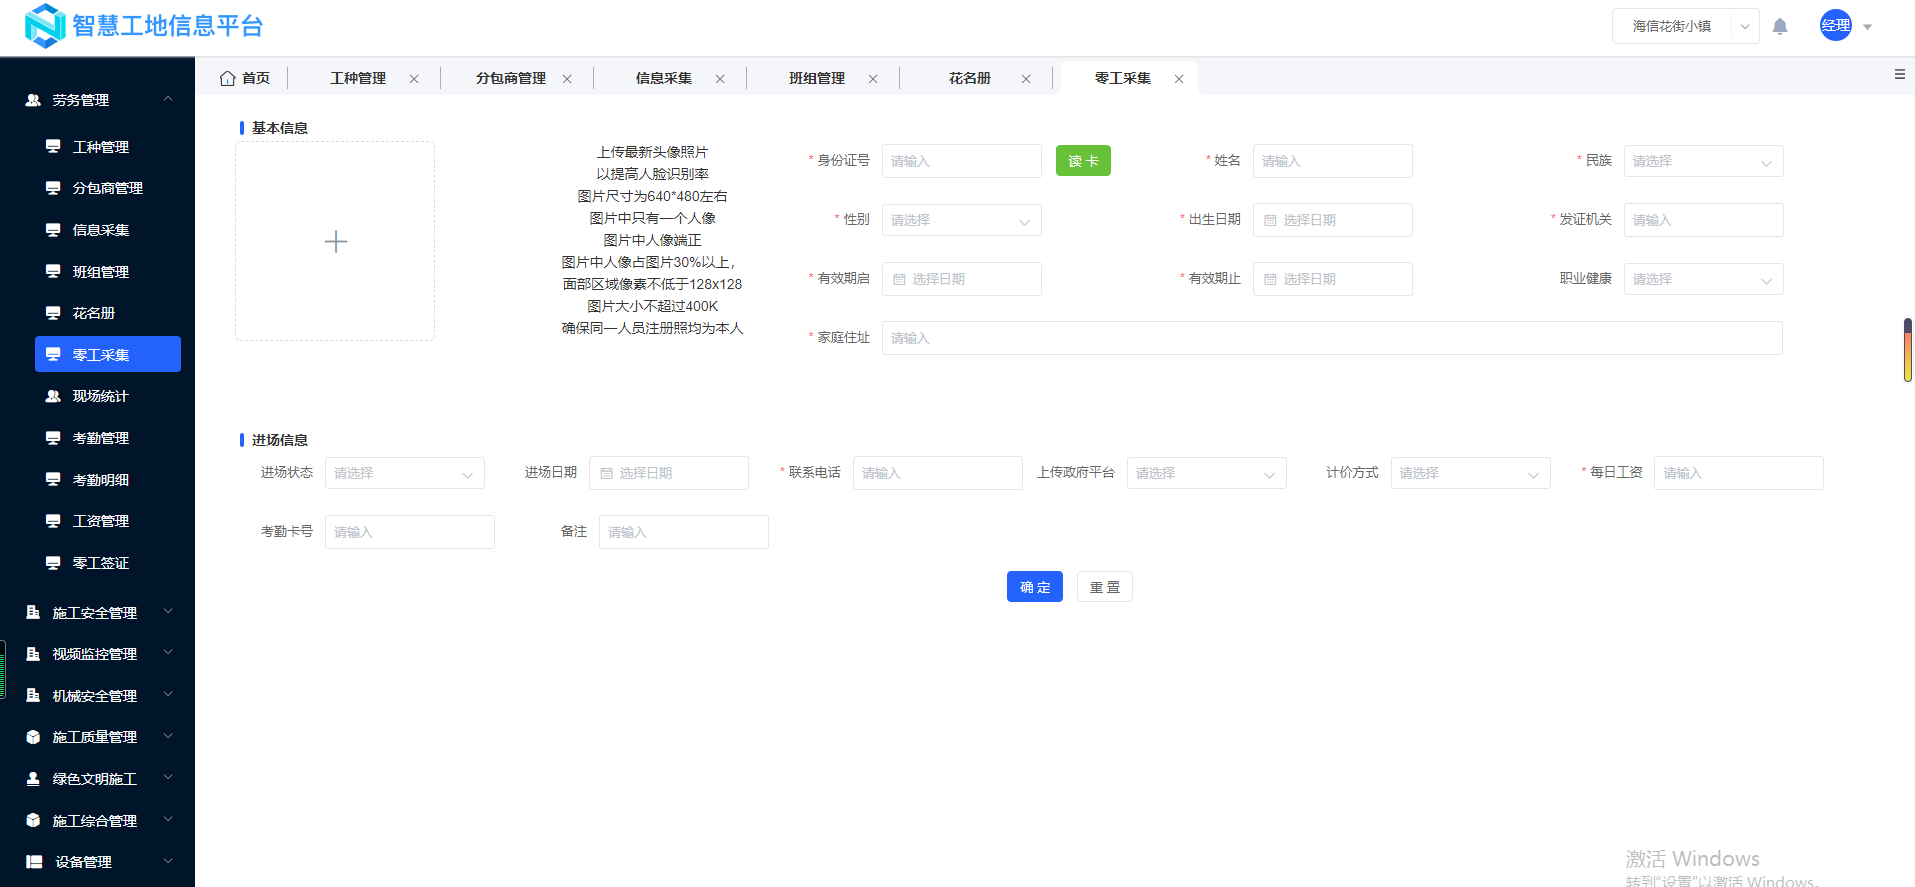Click the 家庭住址 input field
Viewport: 1915px width, 887px height.
(x=1332, y=338)
